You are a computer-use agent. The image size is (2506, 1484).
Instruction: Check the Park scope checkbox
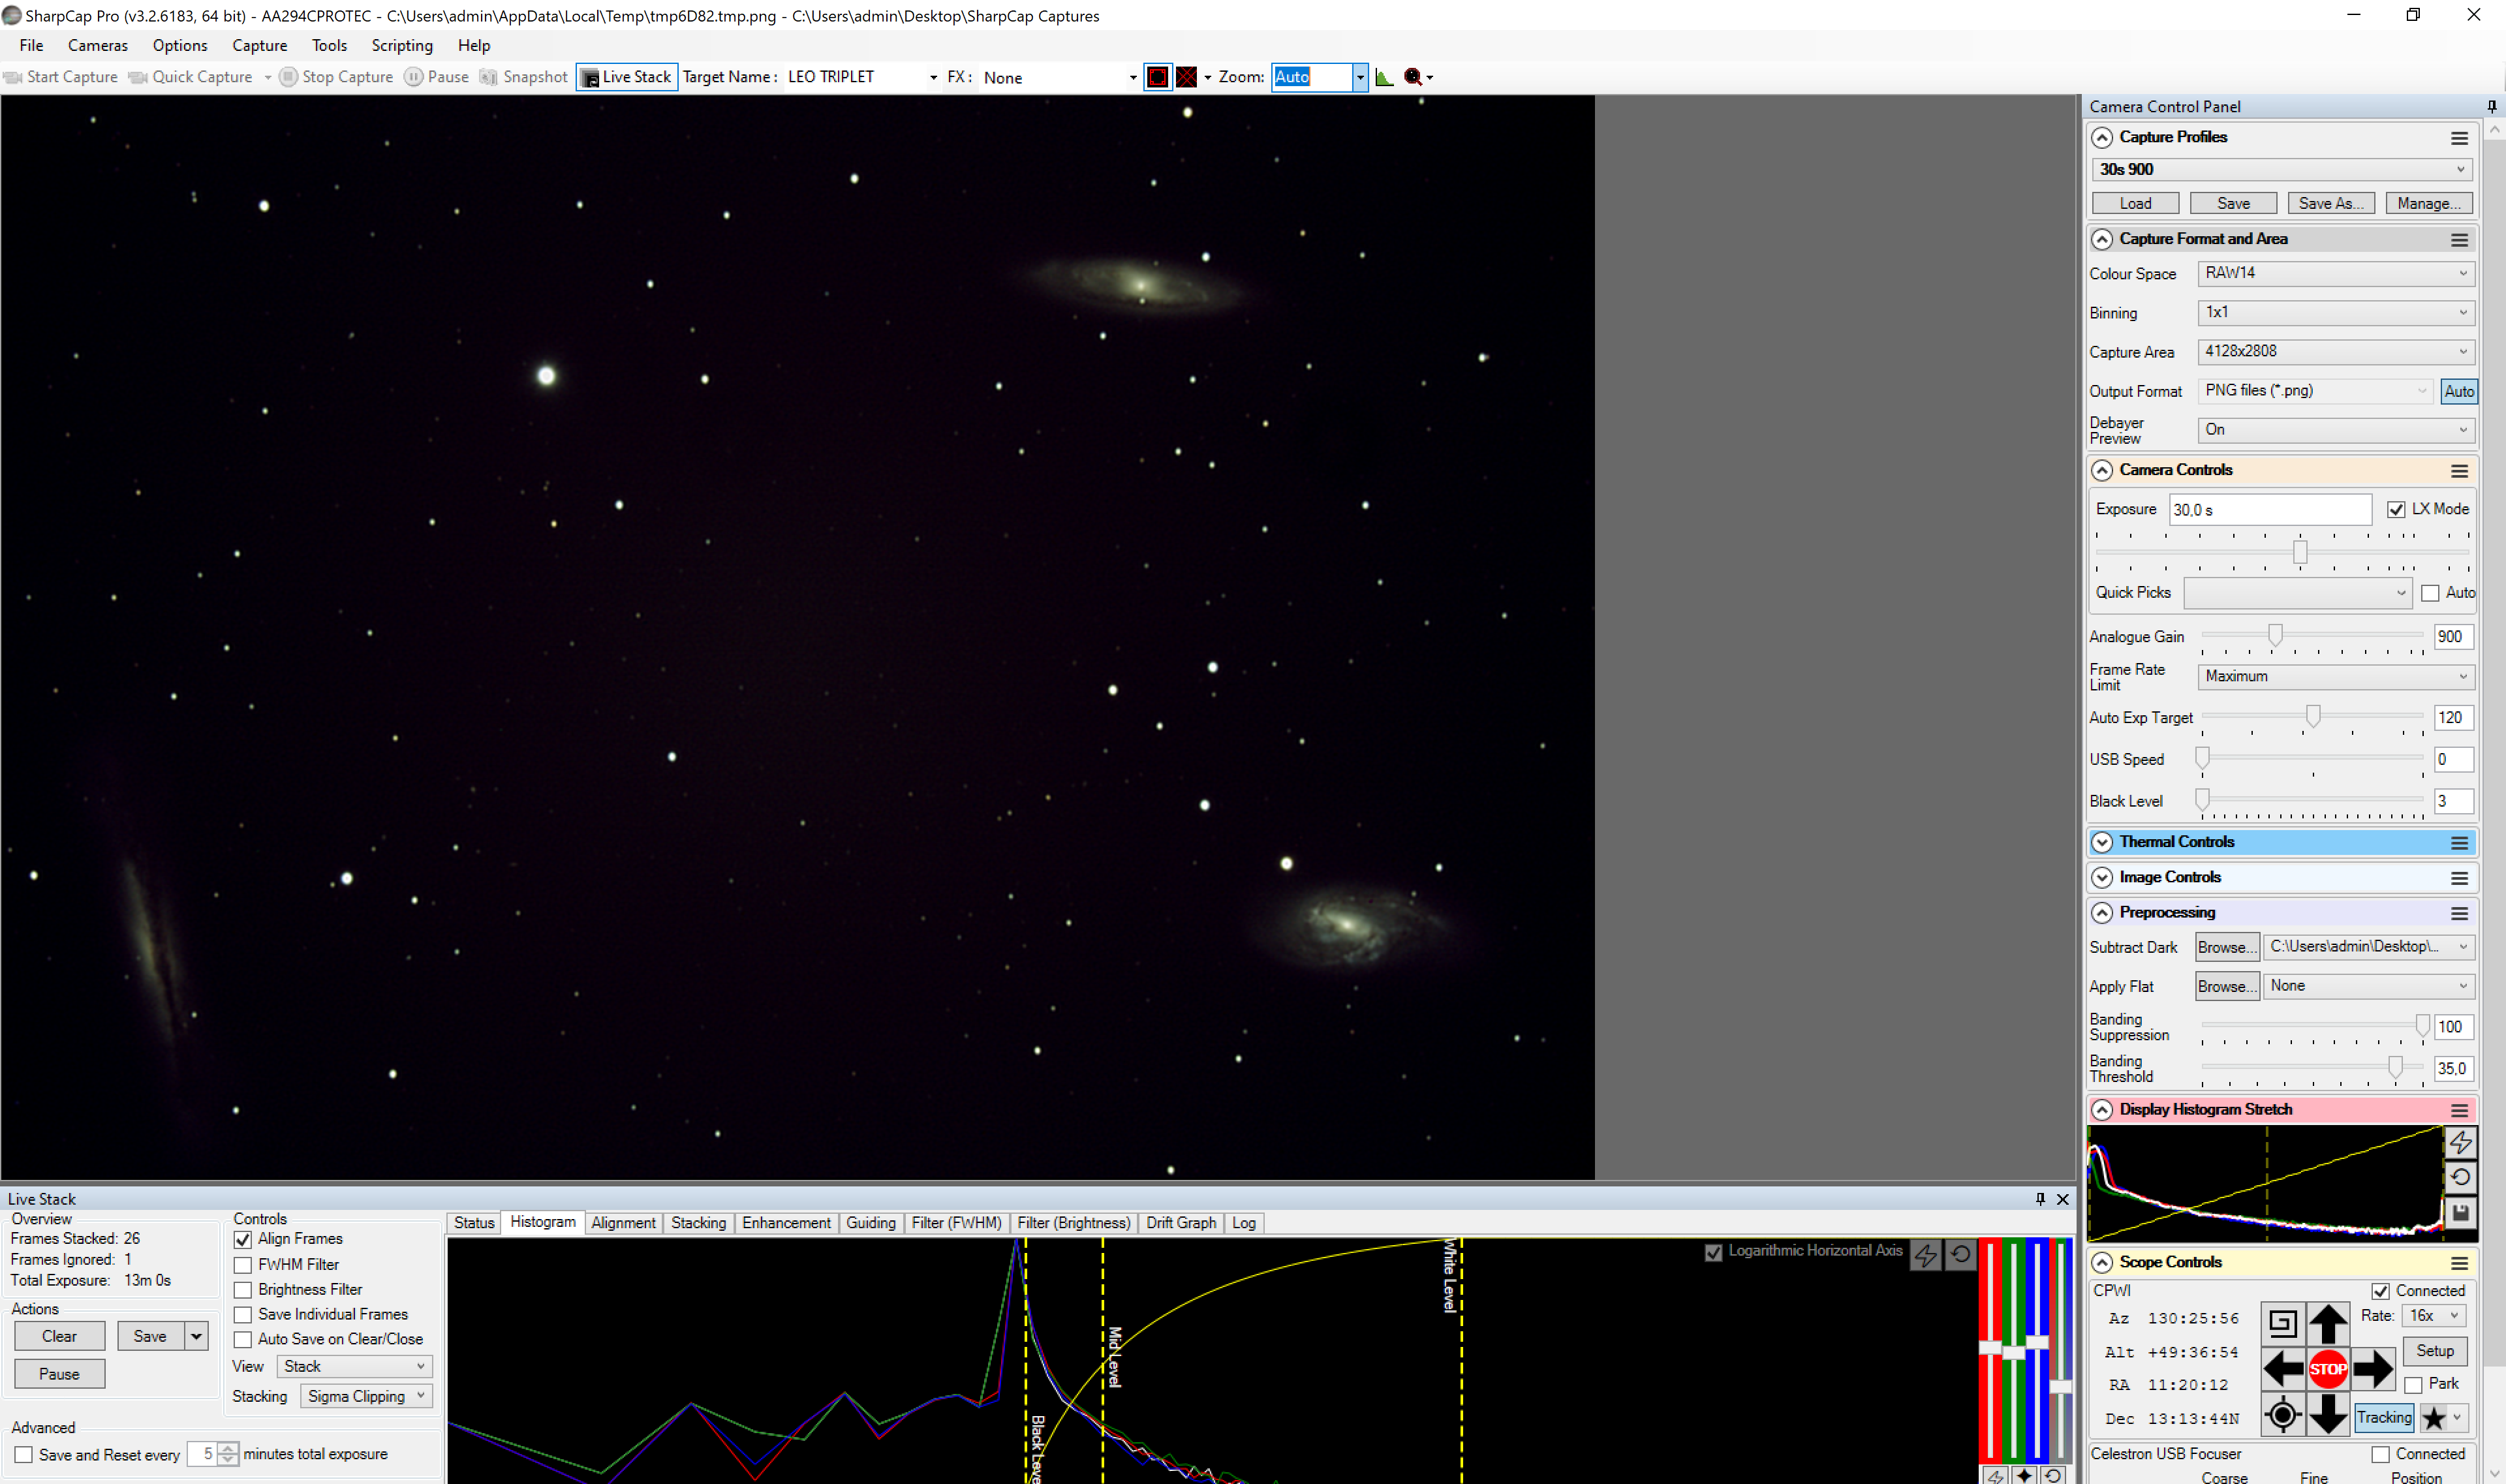2413,1385
